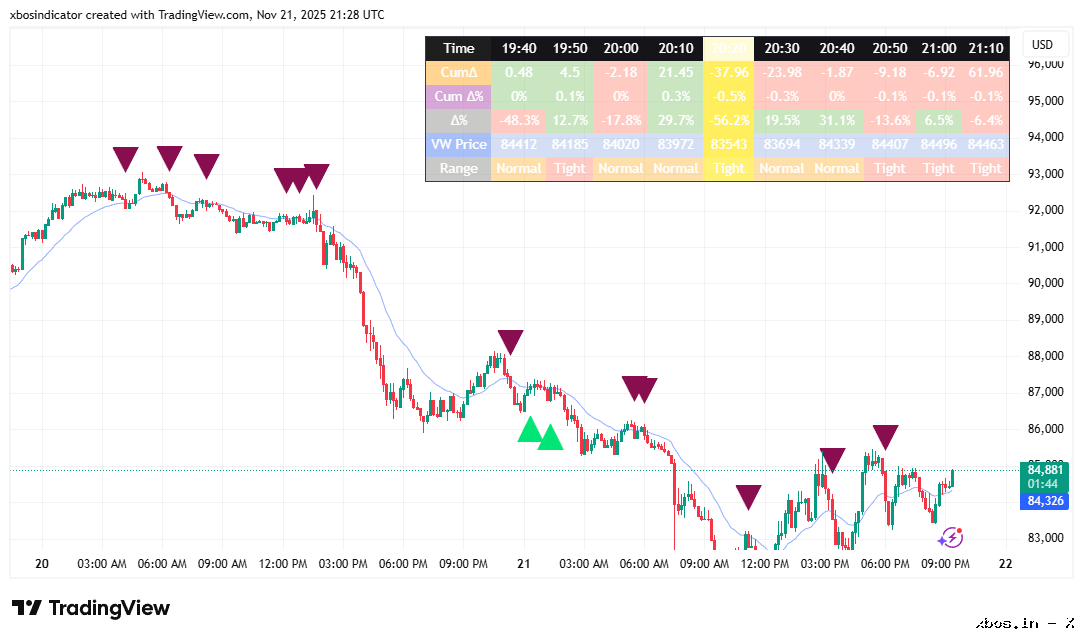1083x638 pixels.
Task: Select the sell marker above the 88,000 peak
Action: point(510,341)
